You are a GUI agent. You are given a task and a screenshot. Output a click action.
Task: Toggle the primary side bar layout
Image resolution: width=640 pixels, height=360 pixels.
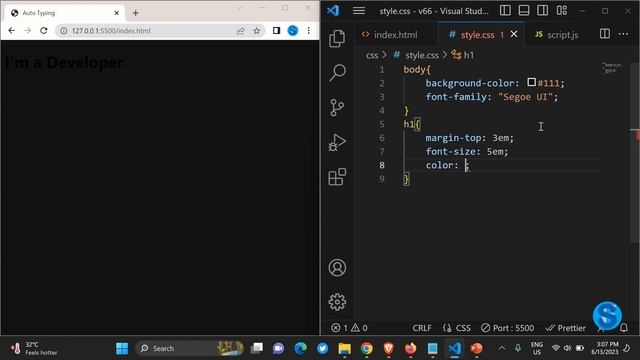pyautogui.click(x=505, y=11)
